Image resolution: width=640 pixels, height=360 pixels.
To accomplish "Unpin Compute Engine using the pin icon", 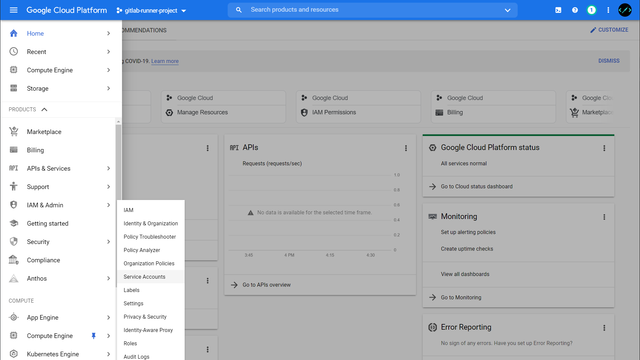I will (93, 336).
